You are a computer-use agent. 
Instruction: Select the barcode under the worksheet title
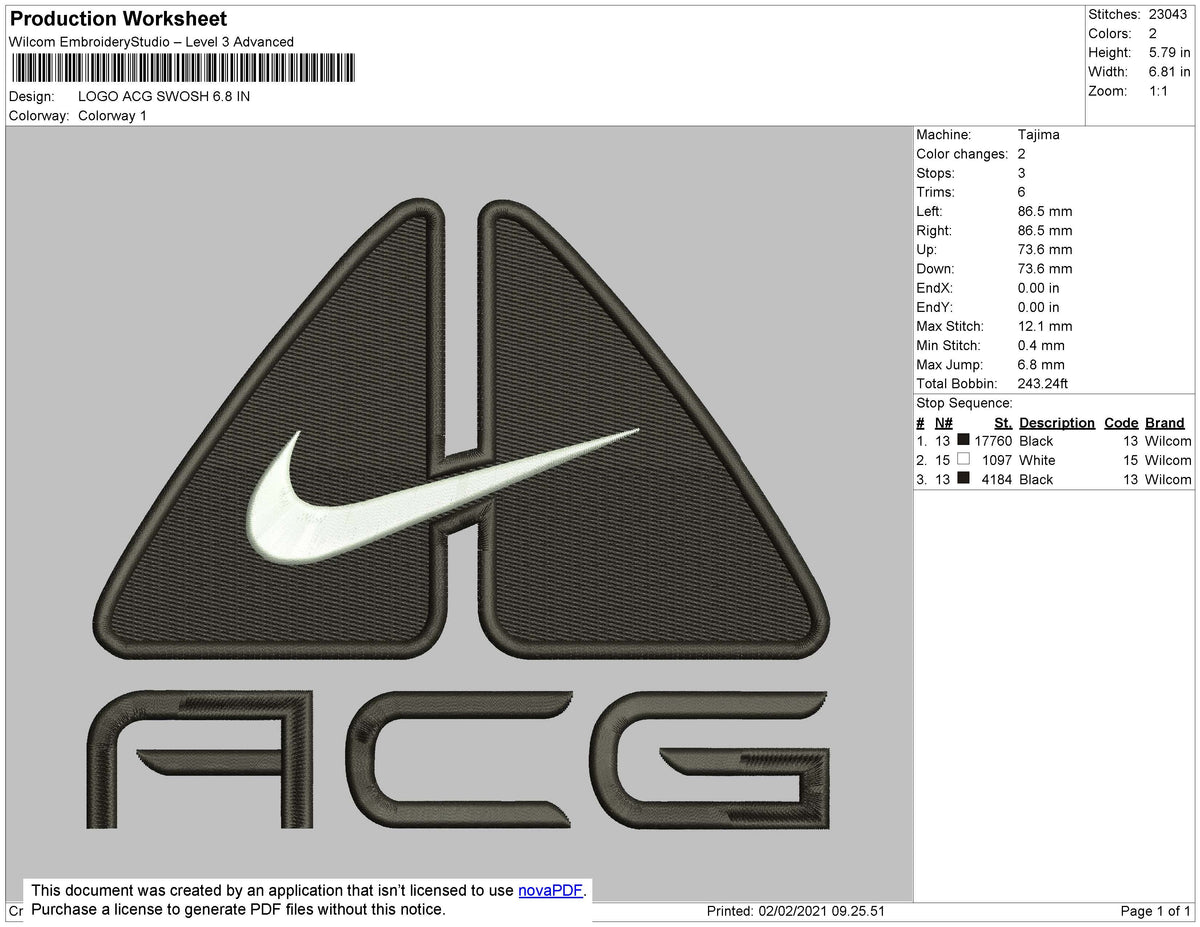point(182,68)
